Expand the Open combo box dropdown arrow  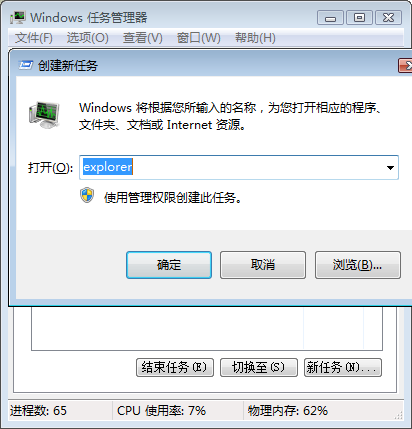[x=390, y=168]
